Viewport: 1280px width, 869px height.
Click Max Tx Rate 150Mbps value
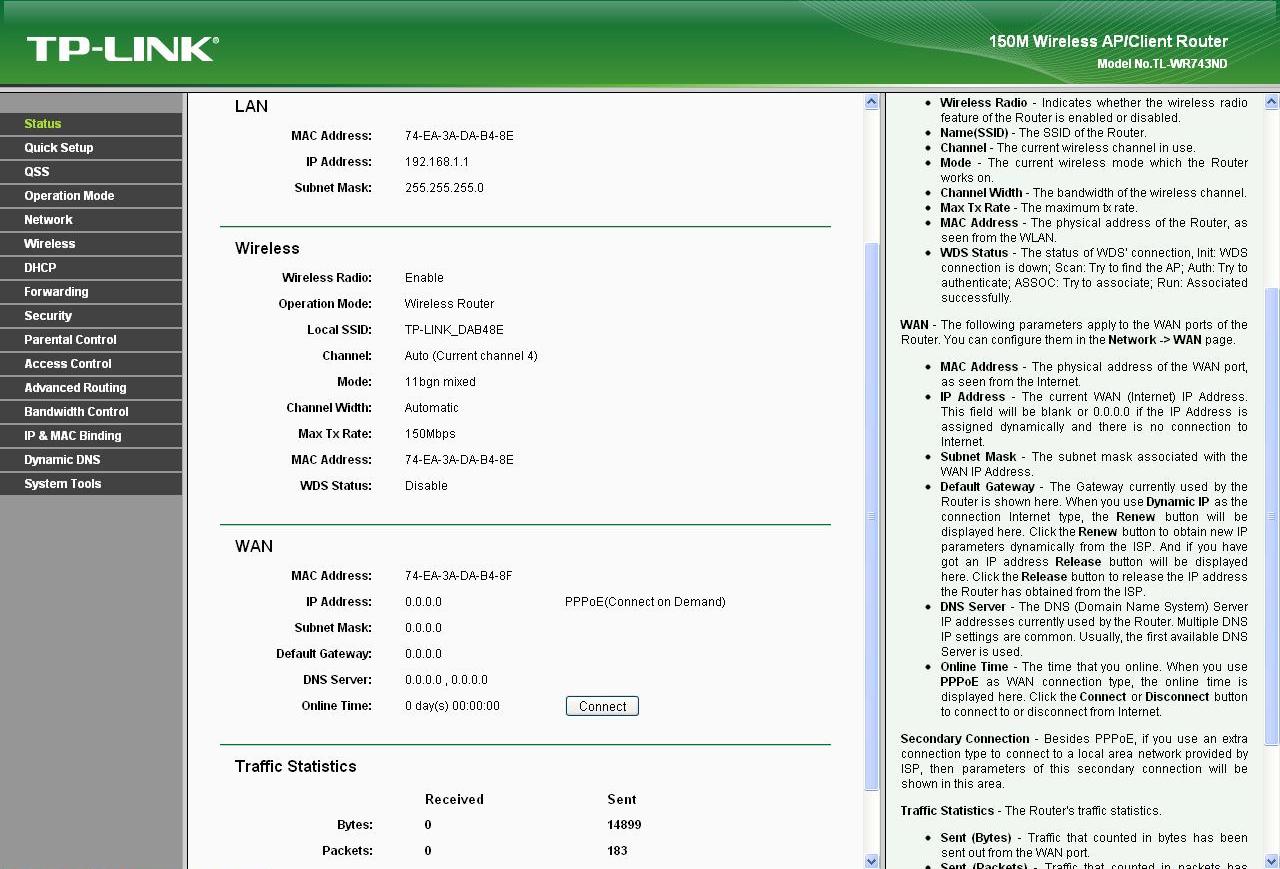click(x=430, y=434)
